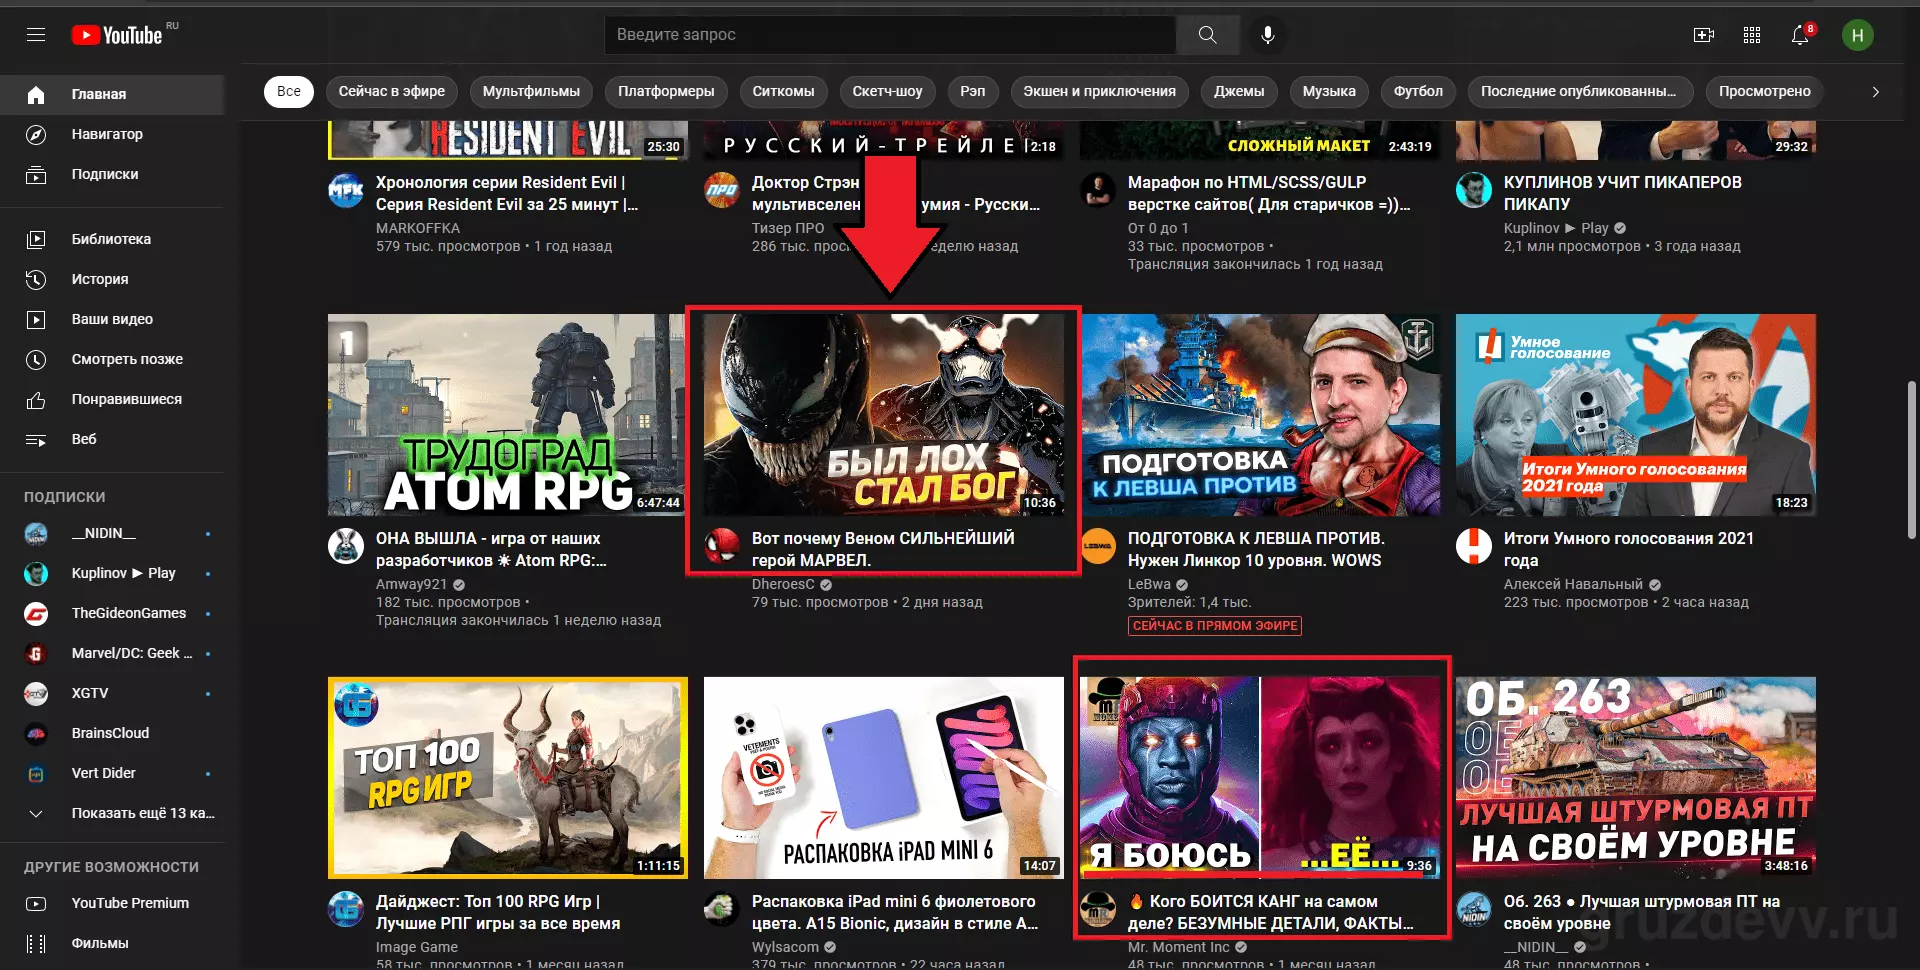1920x970 pixels.
Task: Open the account avatar menu
Action: click(1857, 35)
